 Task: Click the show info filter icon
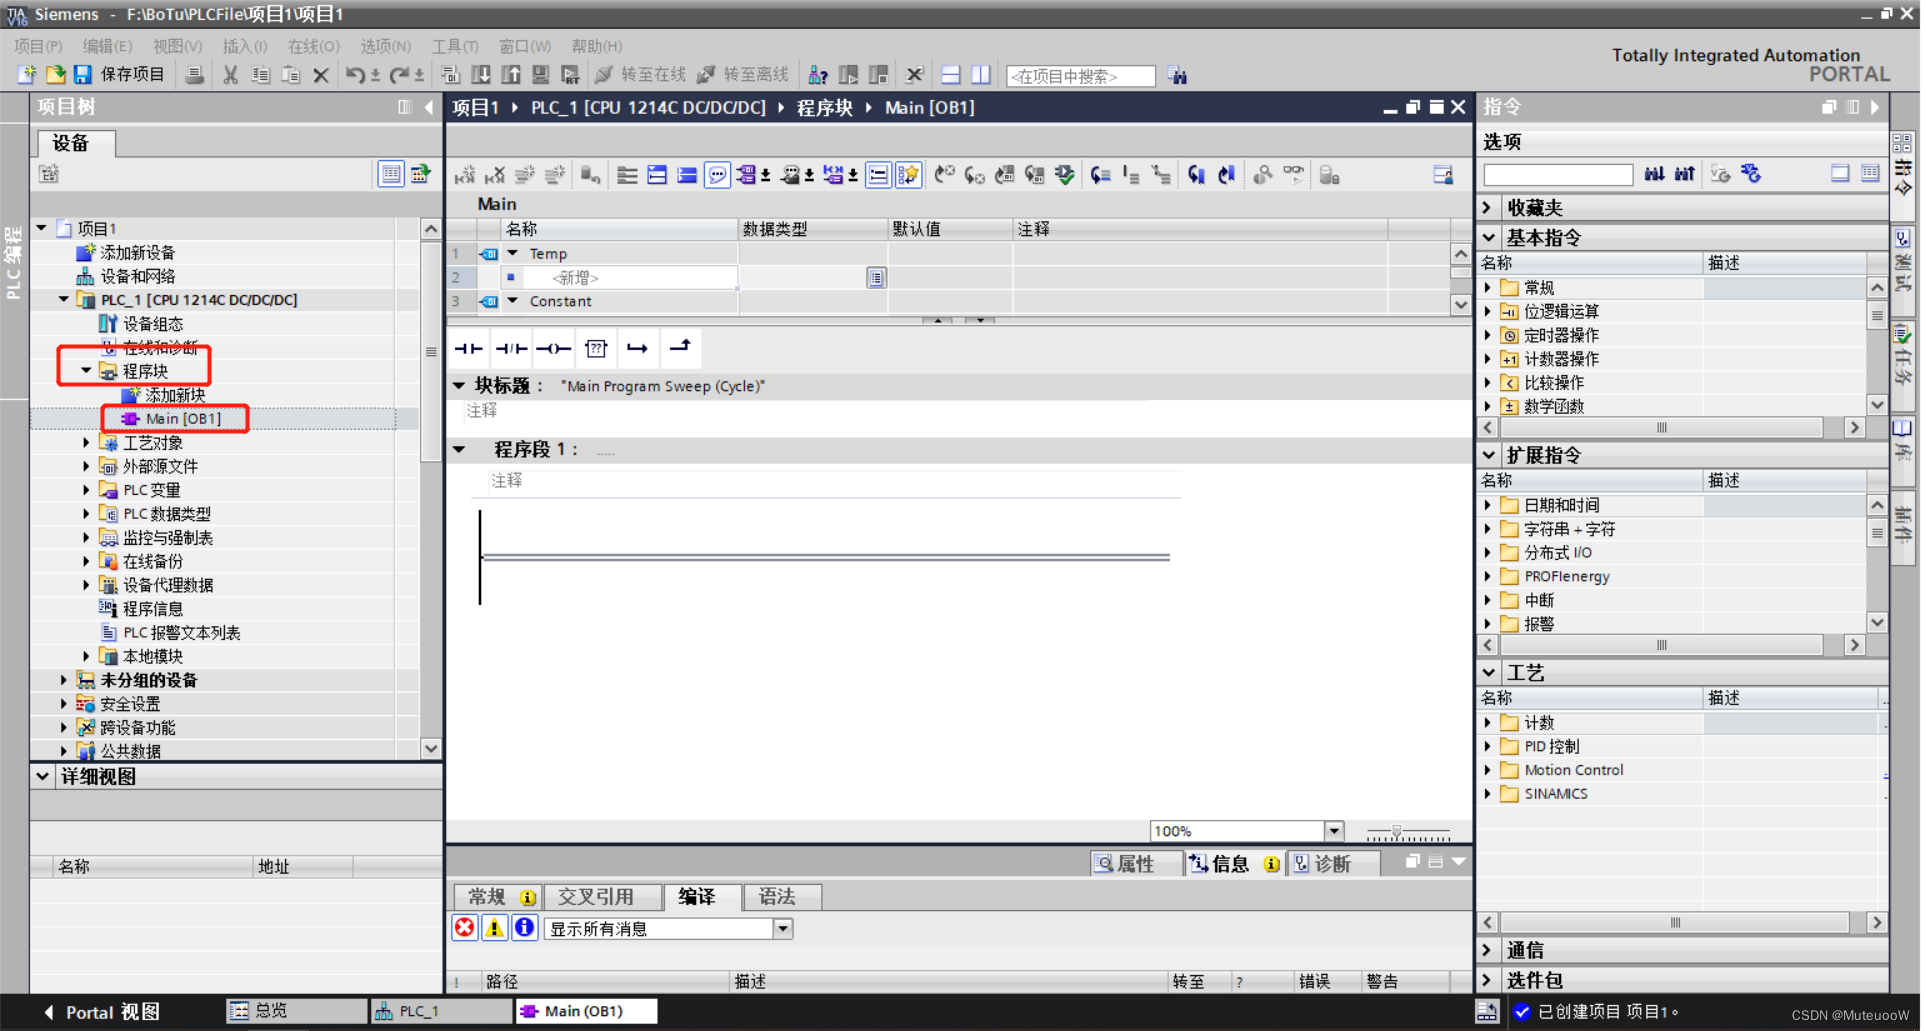[524, 928]
